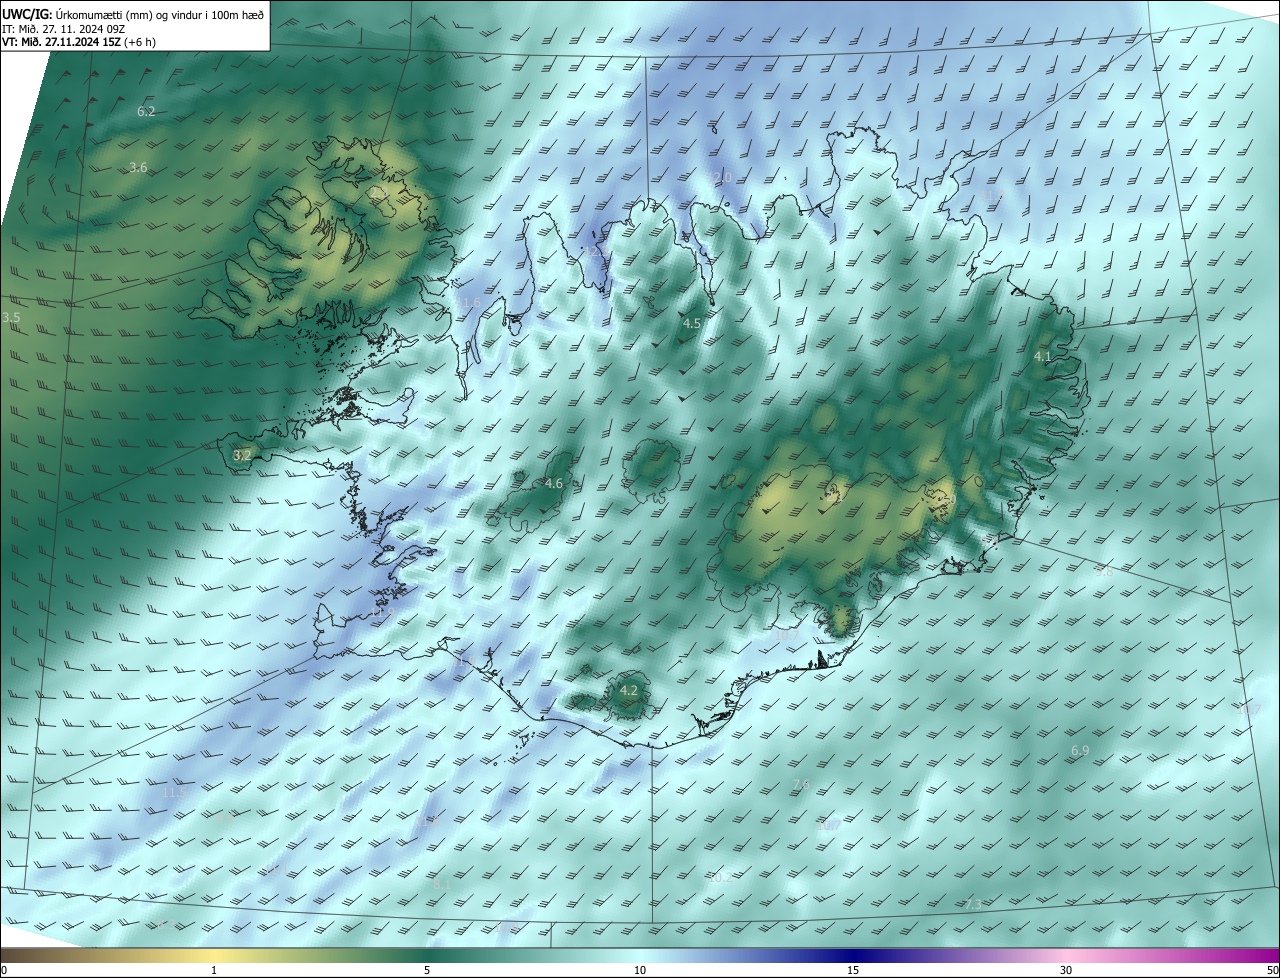Click the 3.5 value label near the map edge
Viewport: 1280px width, 978px height.
pos(12,317)
